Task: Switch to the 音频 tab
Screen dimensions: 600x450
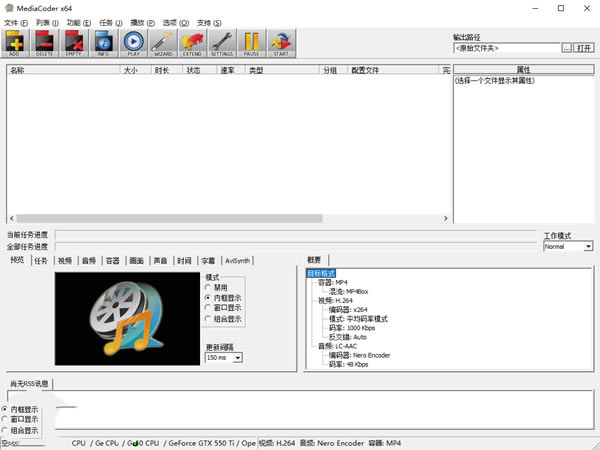Action: tap(90, 260)
